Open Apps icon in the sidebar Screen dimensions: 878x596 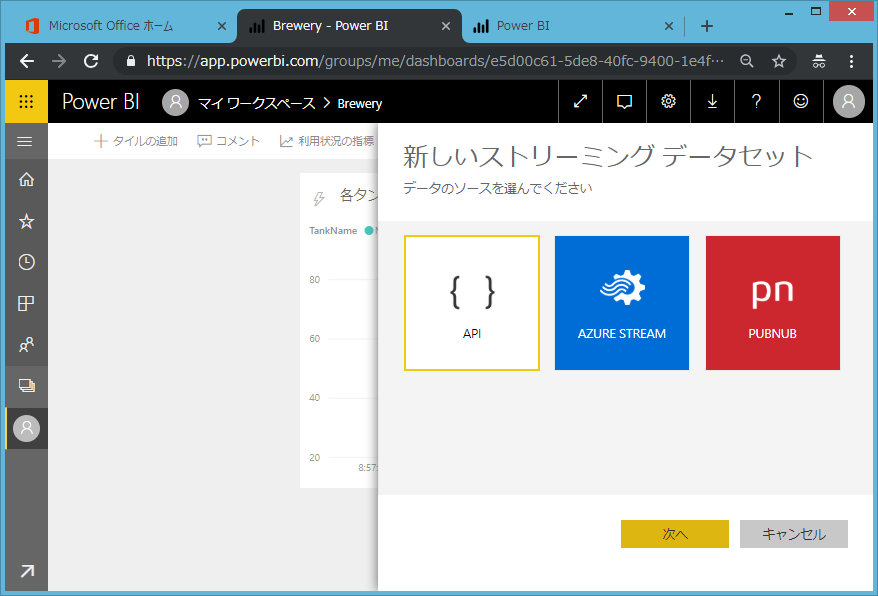(x=26, y=303)
